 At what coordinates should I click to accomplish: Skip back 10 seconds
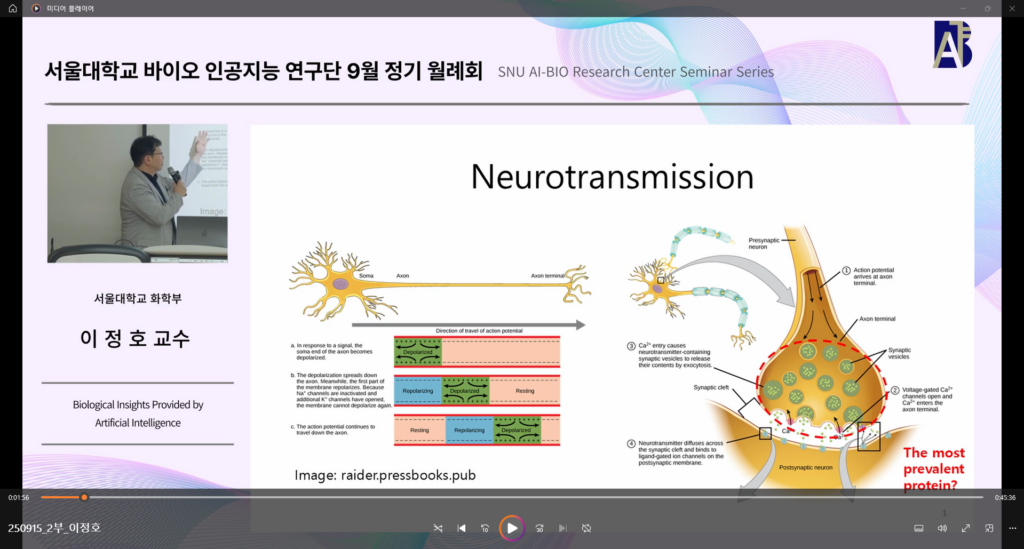(485, 528)
